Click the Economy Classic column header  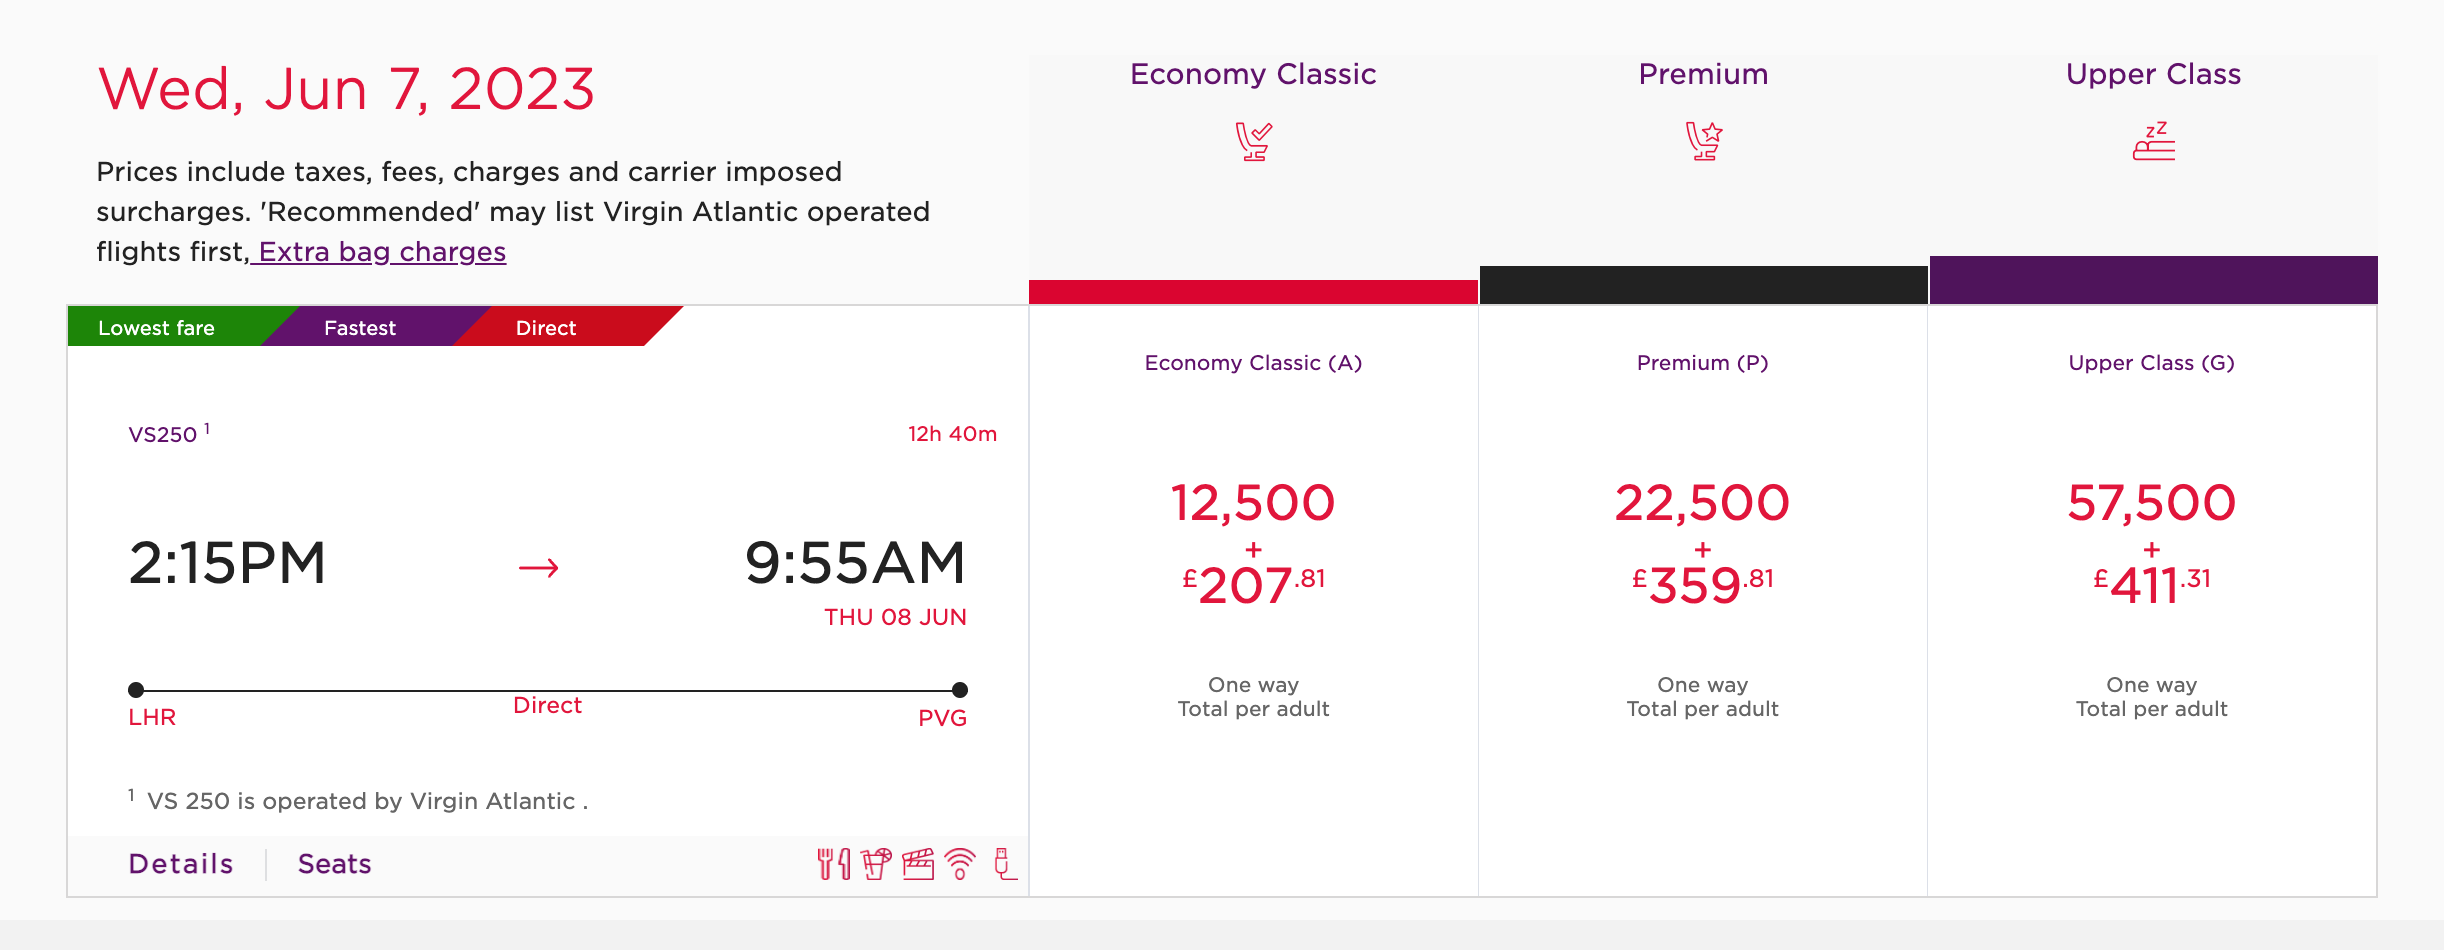pyautogui.click(x=1253, y=74)
